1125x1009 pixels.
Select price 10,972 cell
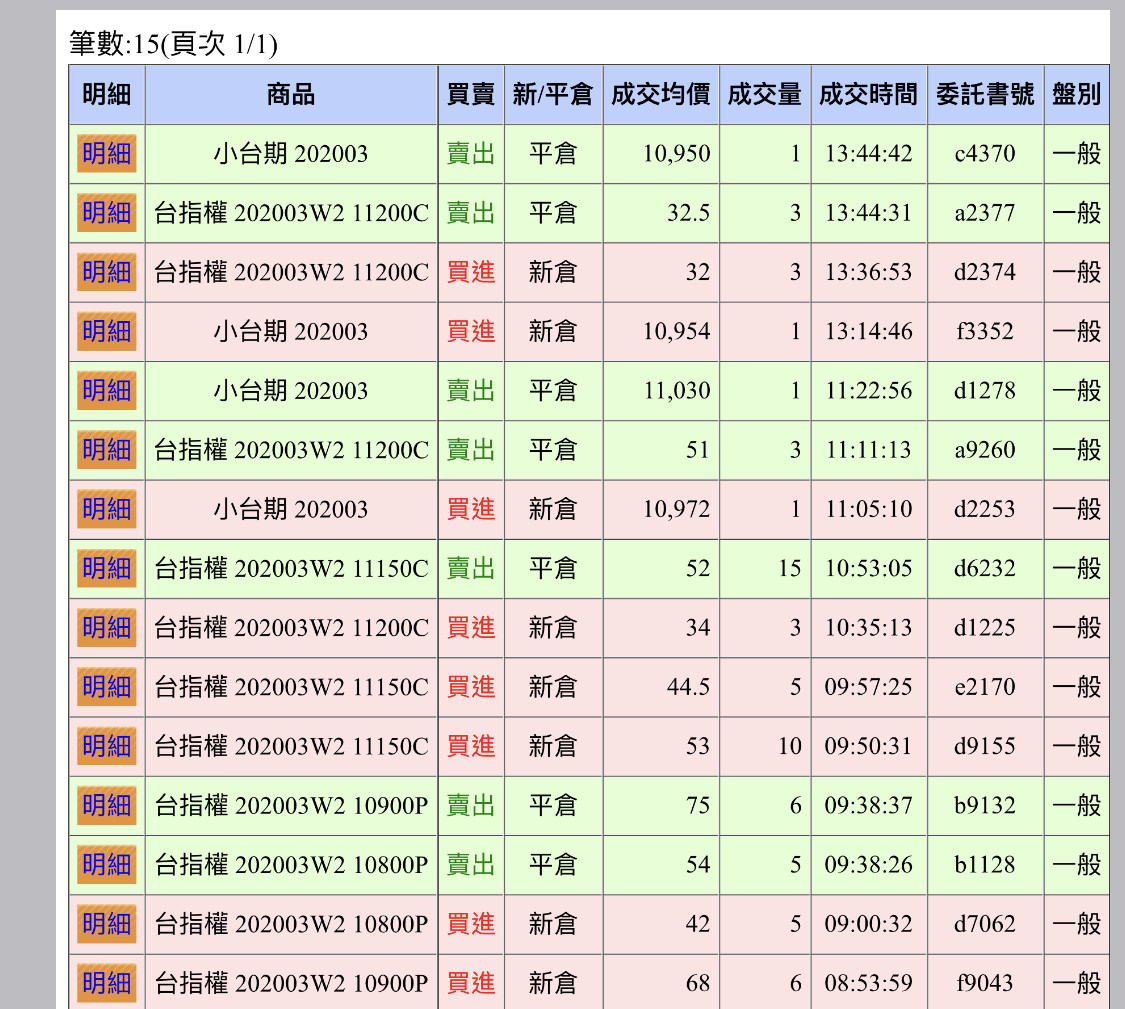click(x=661, y=510)
